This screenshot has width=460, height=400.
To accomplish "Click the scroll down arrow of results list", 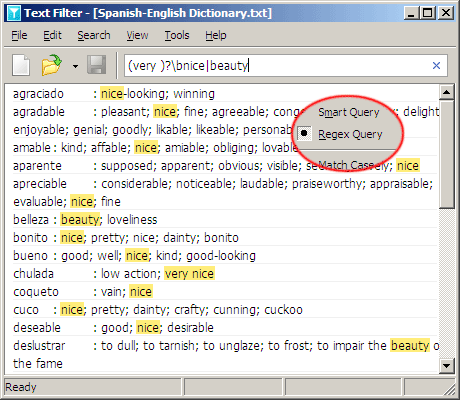I will (x=446, y=366).
